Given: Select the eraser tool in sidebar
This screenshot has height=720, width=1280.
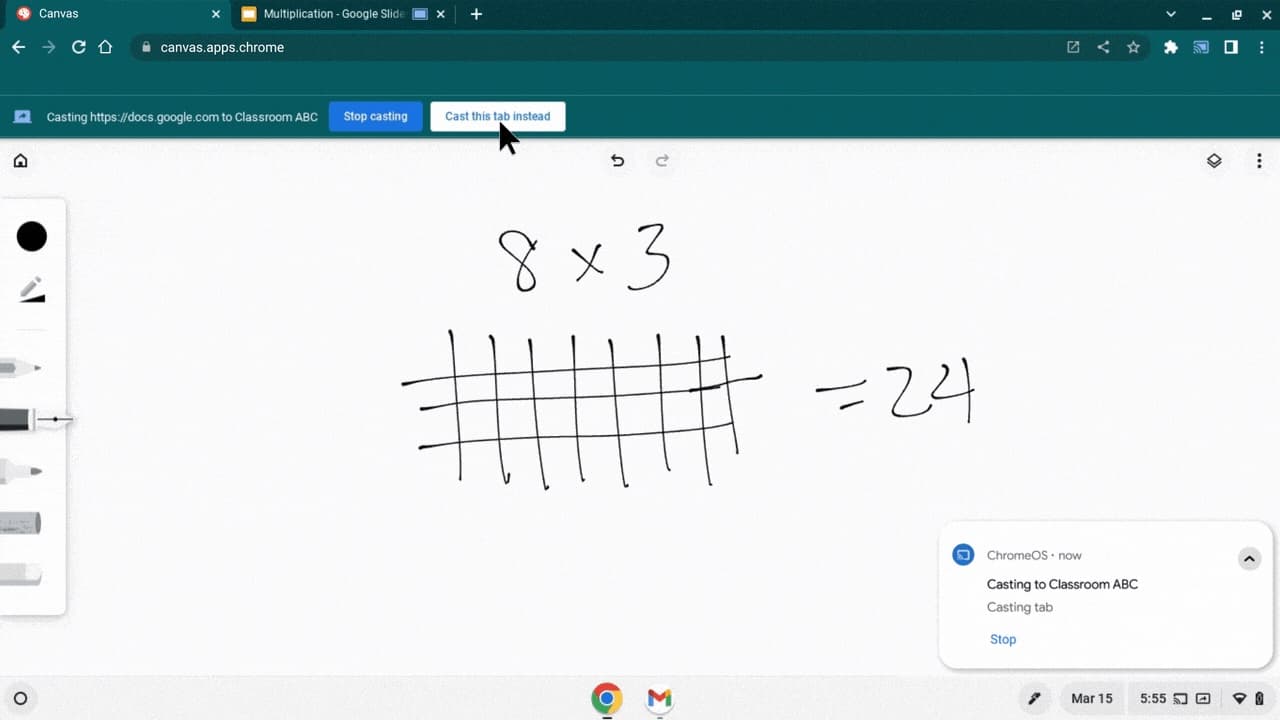Looking at the screenshot, I should pyautogui.click(x=20, y=574).
